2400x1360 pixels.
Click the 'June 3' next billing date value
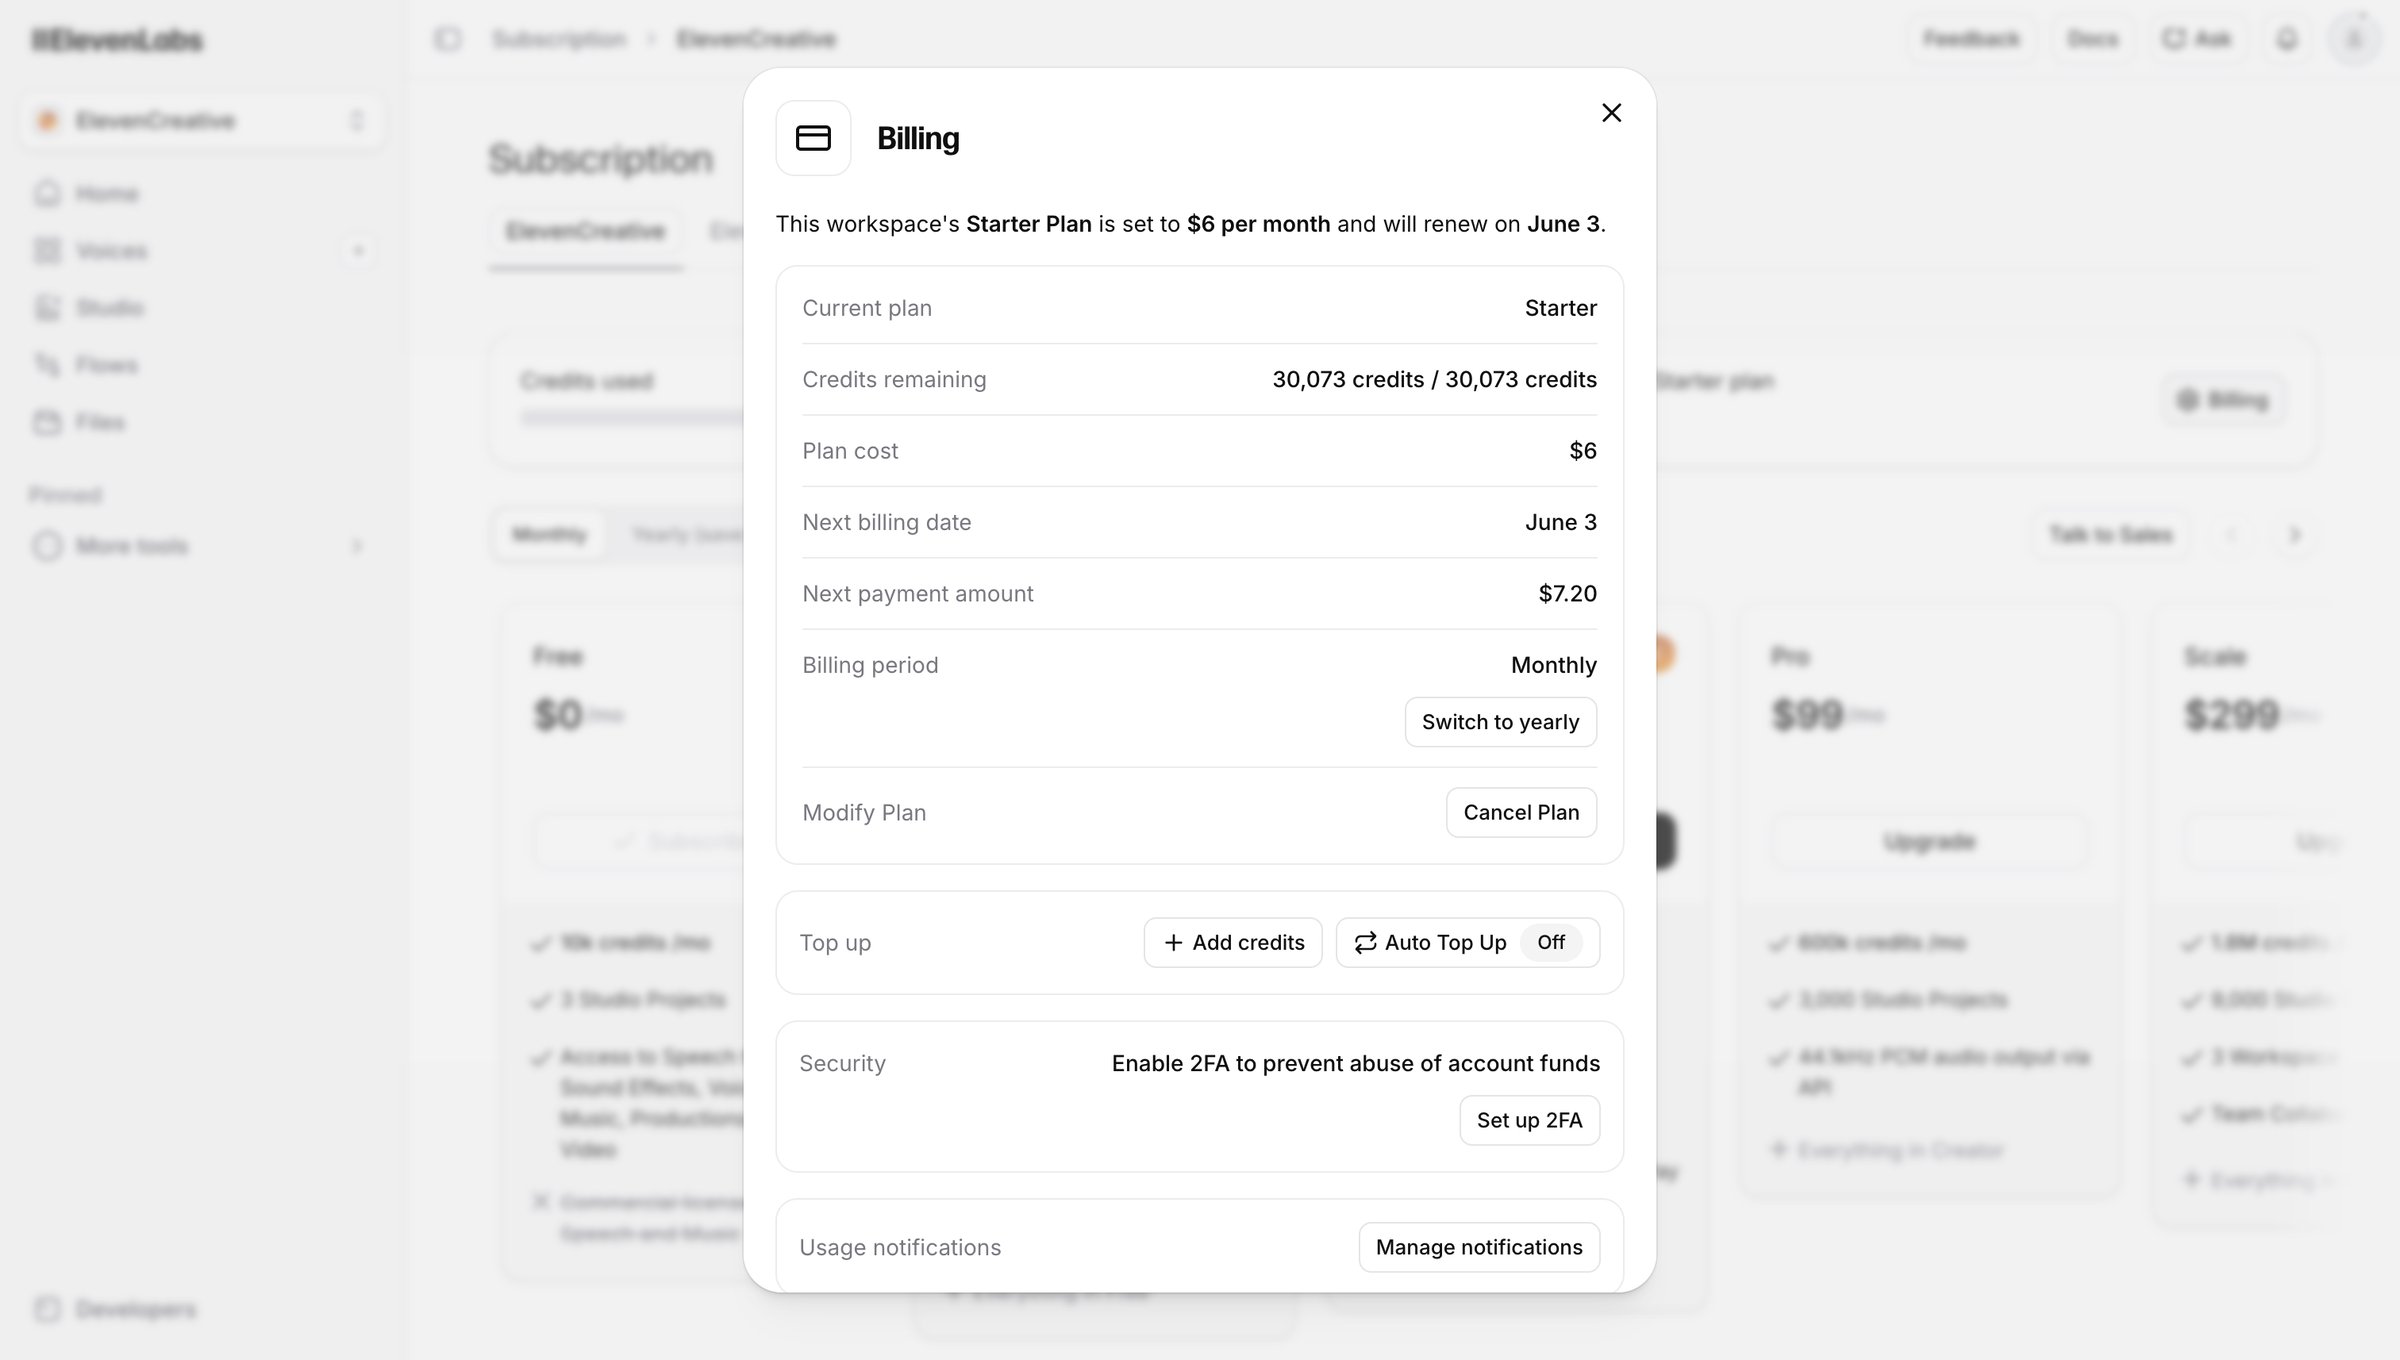[1561, 522]
